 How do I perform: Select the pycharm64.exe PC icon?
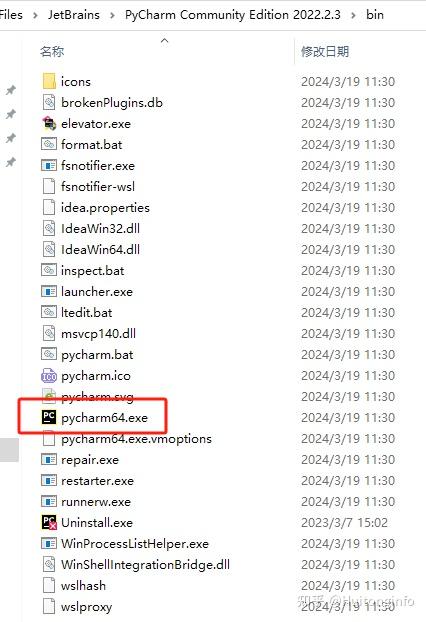49,417
